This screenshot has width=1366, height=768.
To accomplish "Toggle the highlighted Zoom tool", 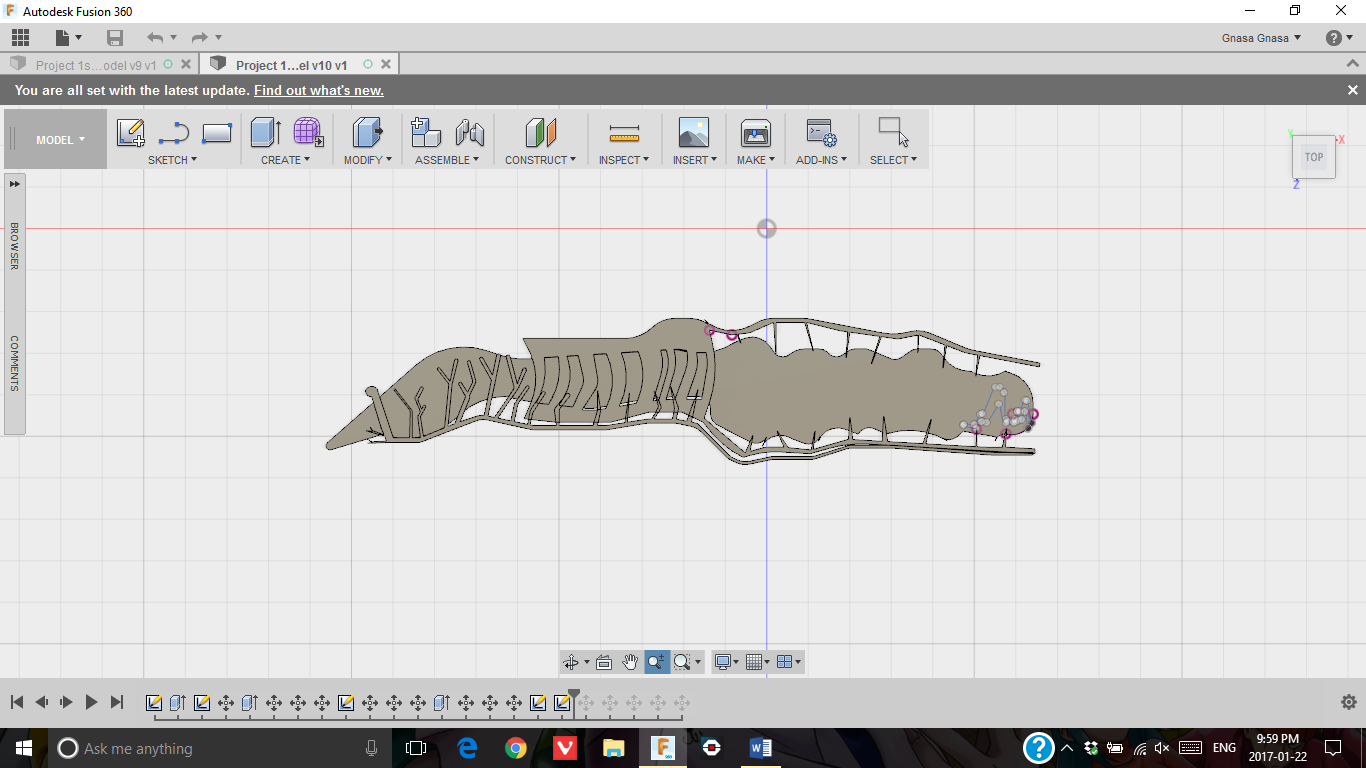I will pos(657,662).
